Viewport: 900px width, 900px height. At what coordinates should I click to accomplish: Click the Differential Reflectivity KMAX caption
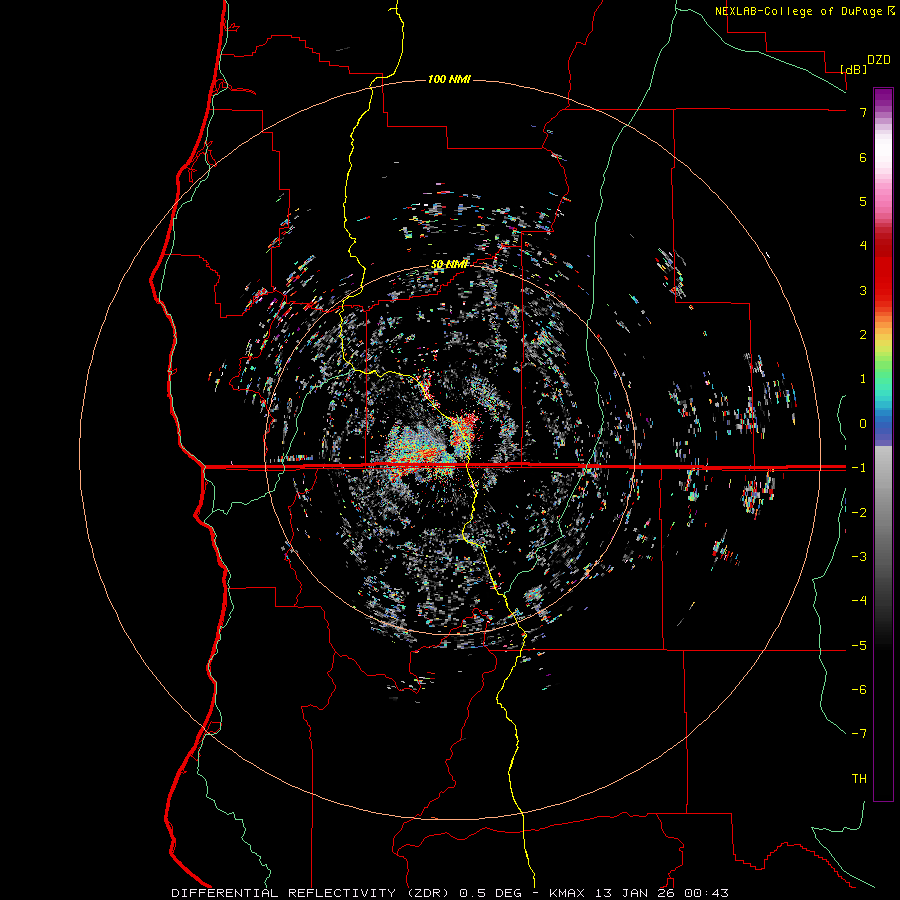coord(450,893)
